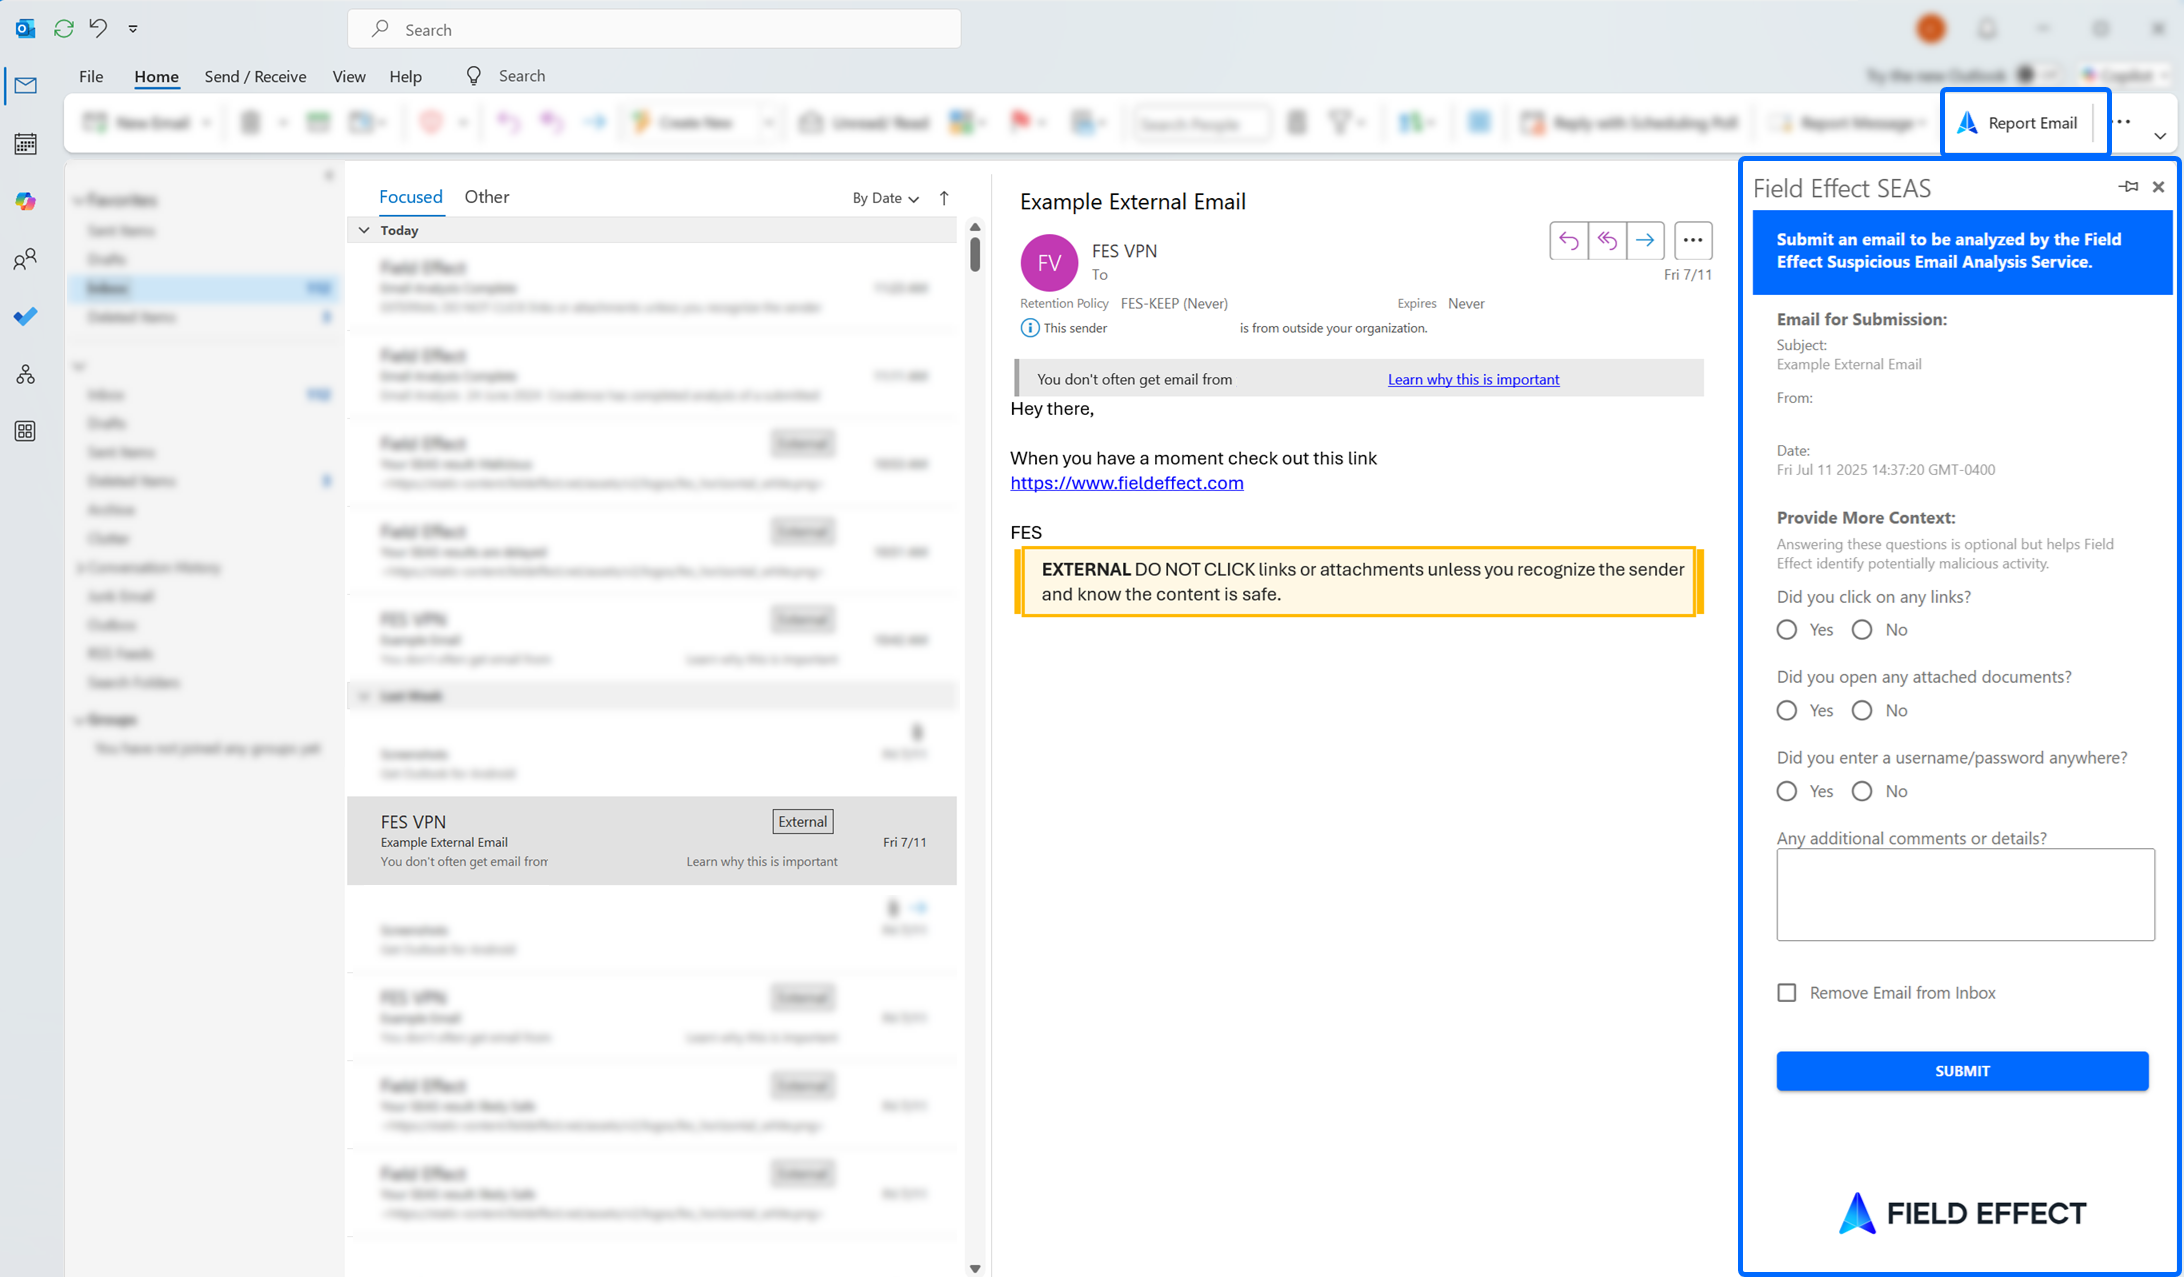The image size is (2184, 1277).
Task: Pin the Field Effect SEAS pane
Action: click(2128, 187)
